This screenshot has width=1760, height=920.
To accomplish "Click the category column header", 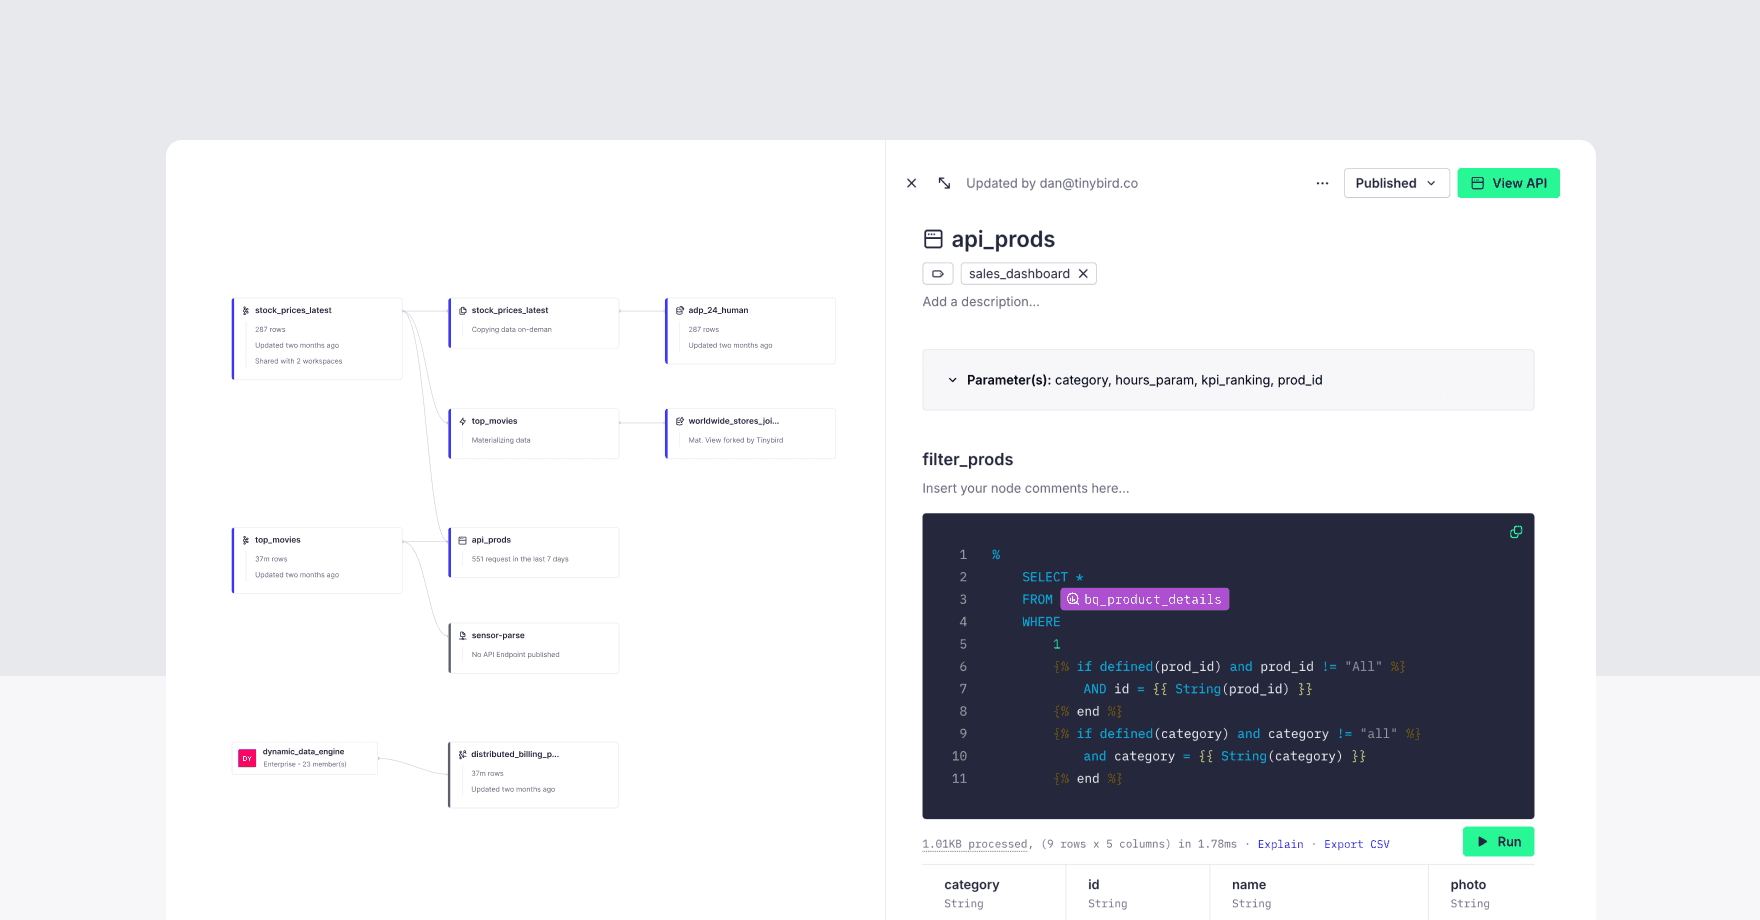I will coord(971,885).
